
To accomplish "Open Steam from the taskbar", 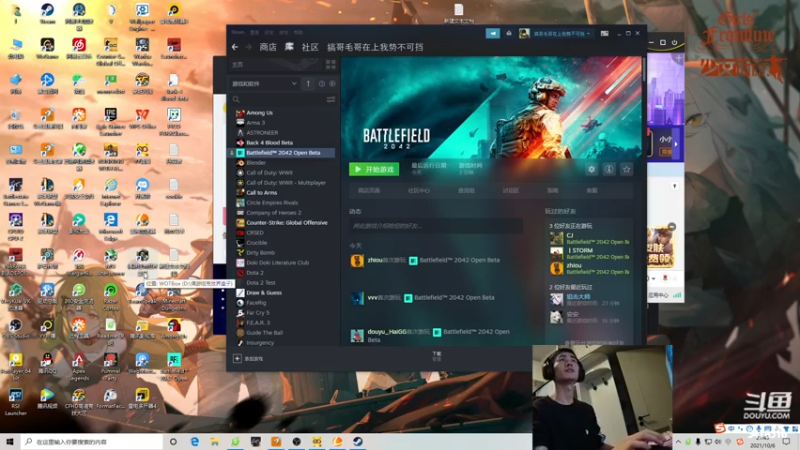I will pyautogui.click(x=358, y=441).
